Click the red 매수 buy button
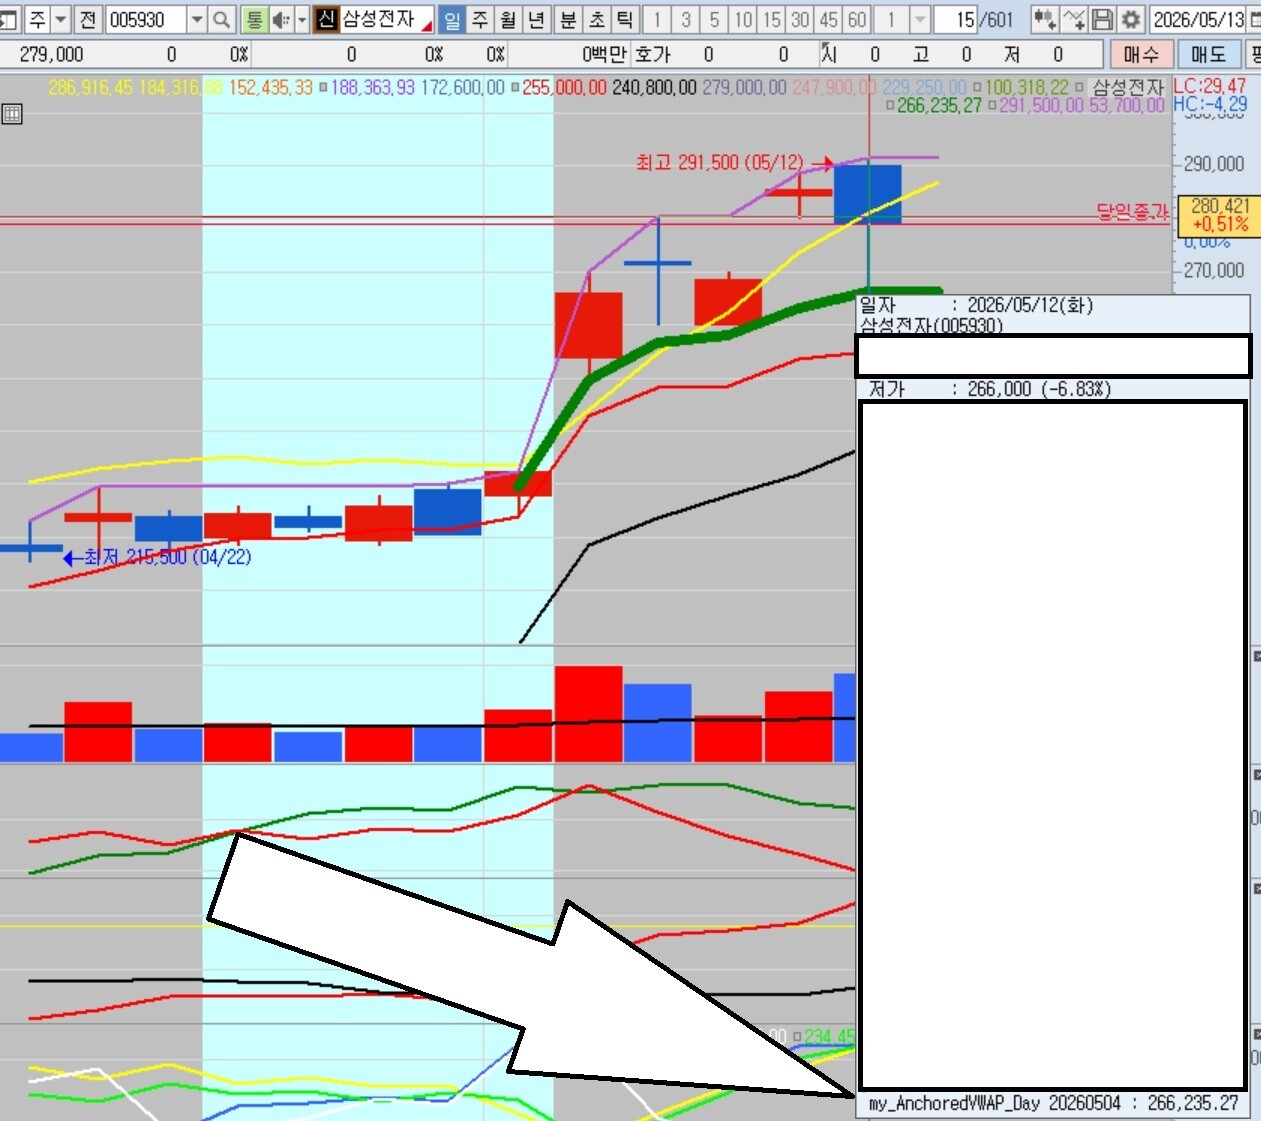The image size is (1261, 1121). (1141, 54)
